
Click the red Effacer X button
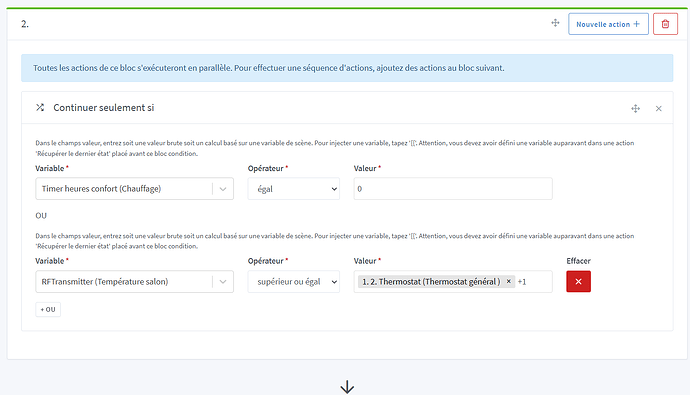[x=578, y=282]
